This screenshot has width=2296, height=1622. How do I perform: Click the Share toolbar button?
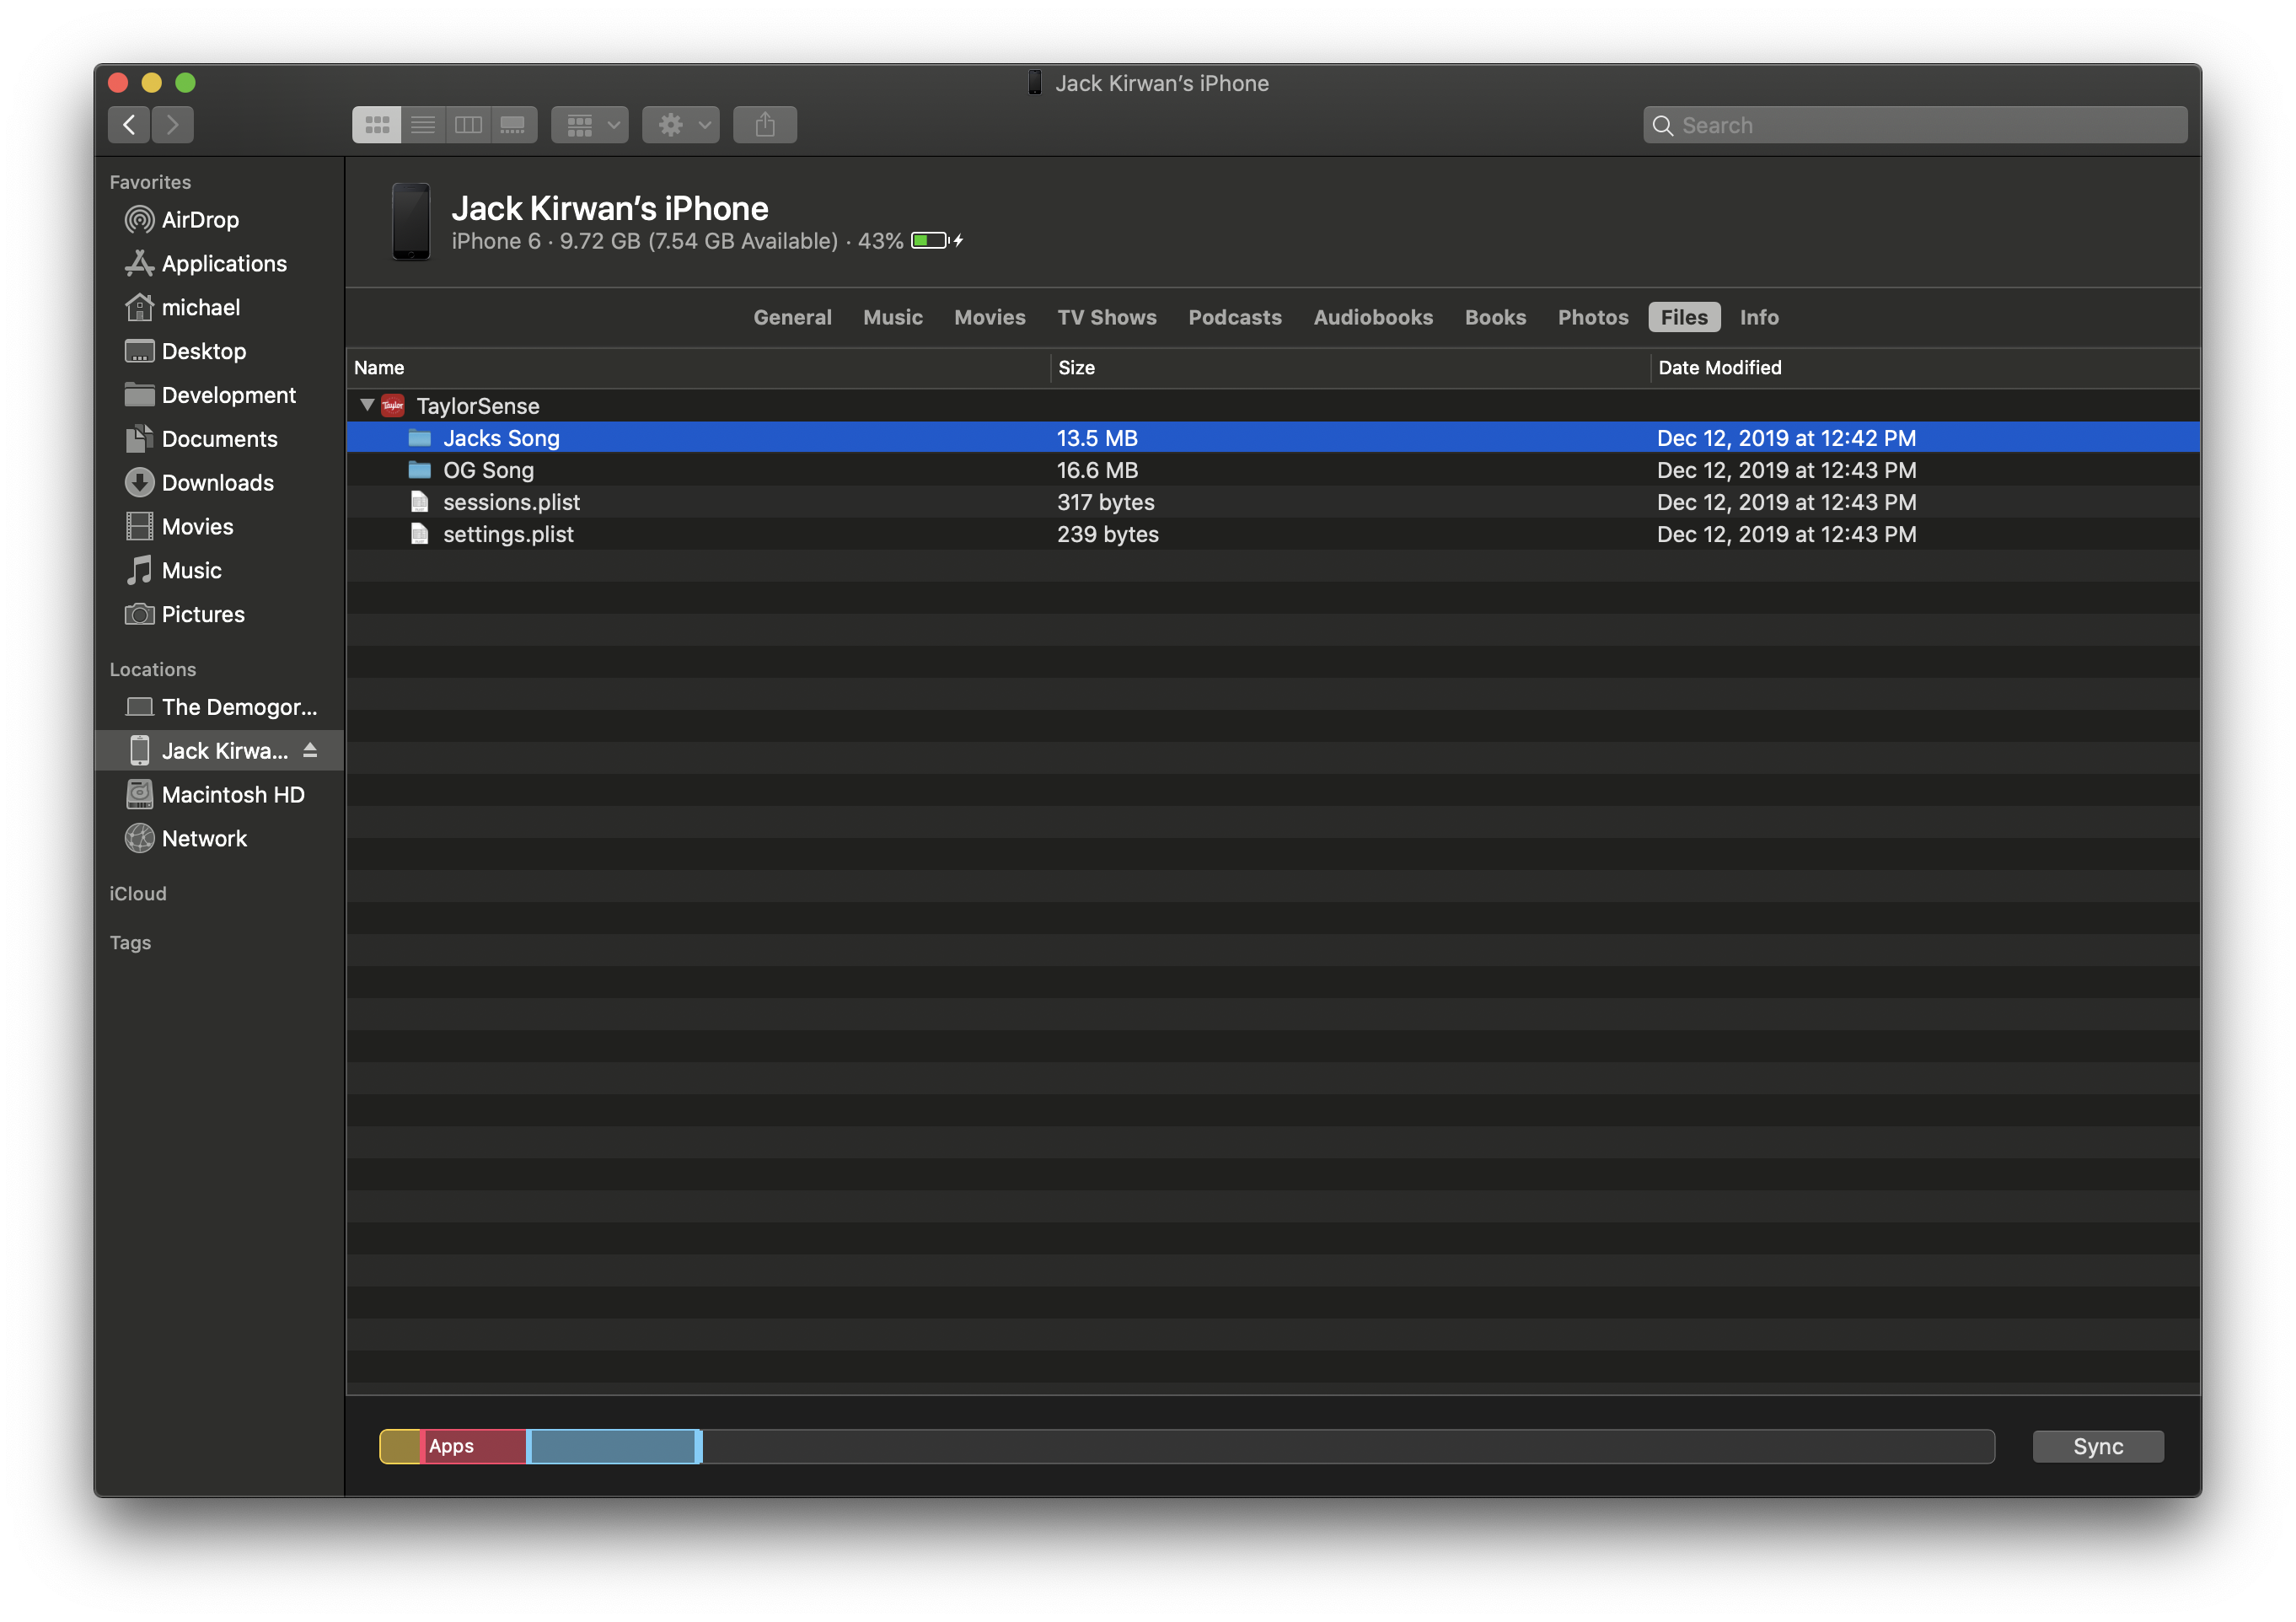pyautogui.click(x=765, y=125)
